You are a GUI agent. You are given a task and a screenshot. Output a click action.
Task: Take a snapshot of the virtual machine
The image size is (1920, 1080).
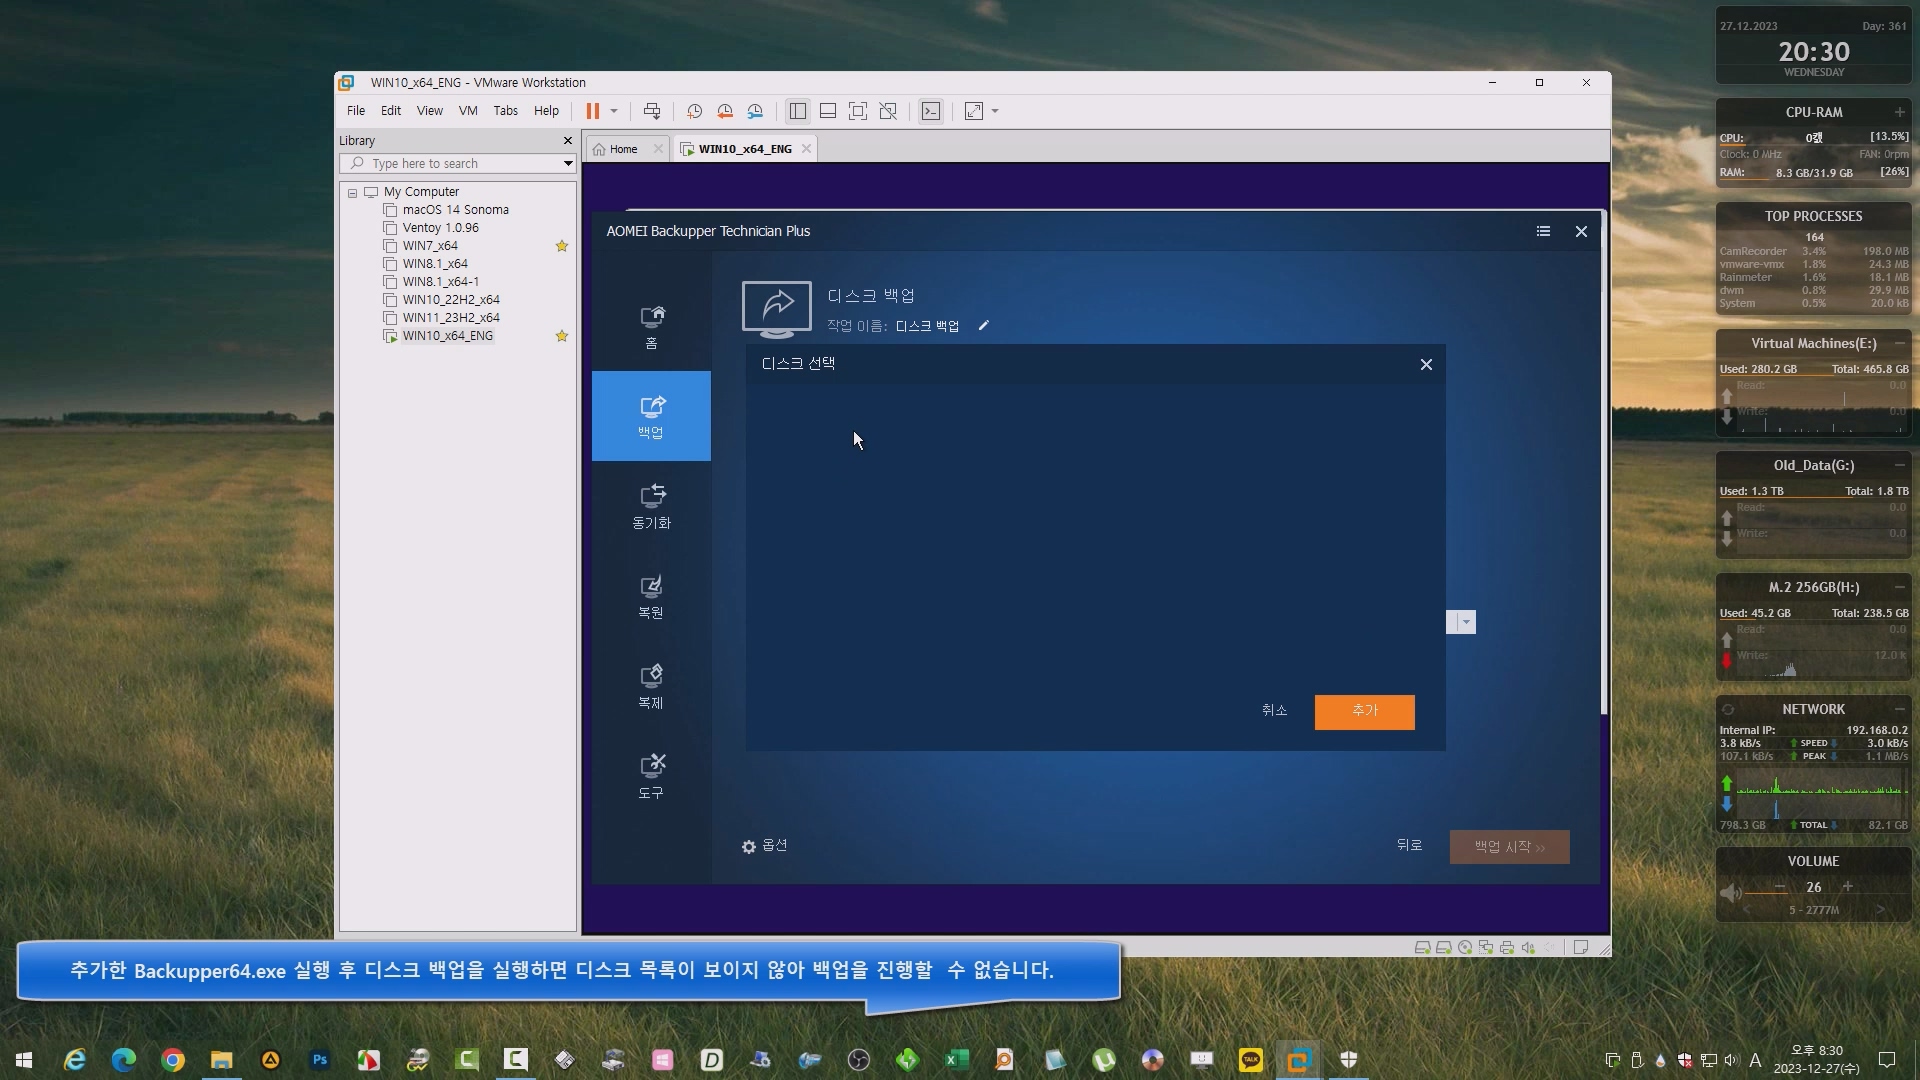tap(694, 111)
